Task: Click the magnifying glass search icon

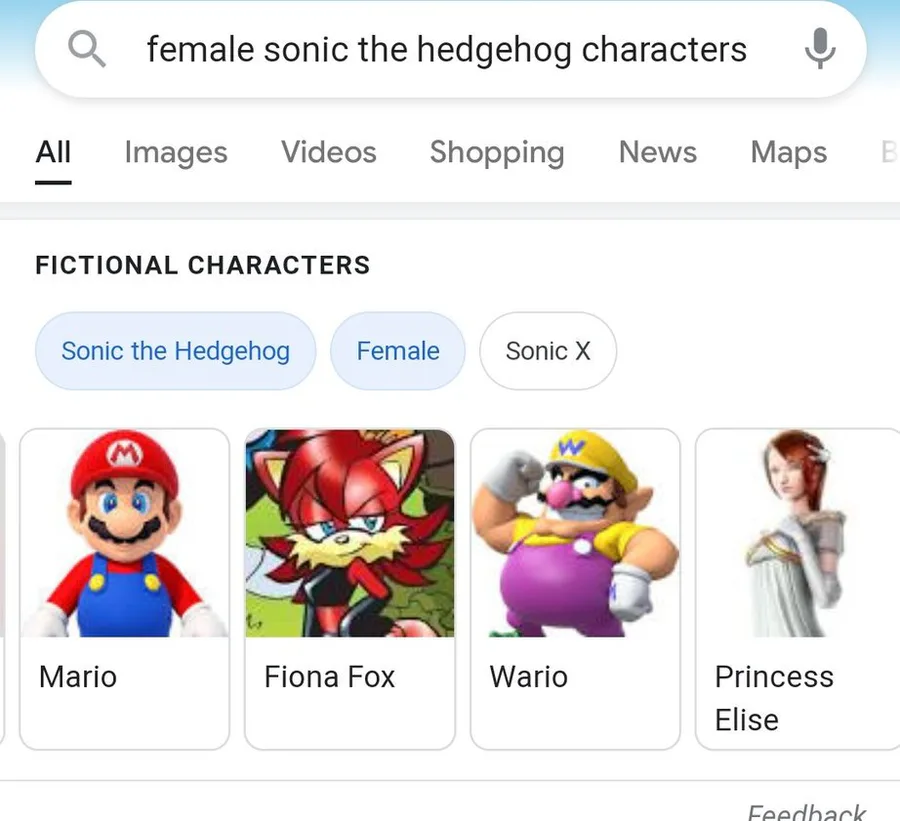Action: pyautogui.click(x=86, y=48)
